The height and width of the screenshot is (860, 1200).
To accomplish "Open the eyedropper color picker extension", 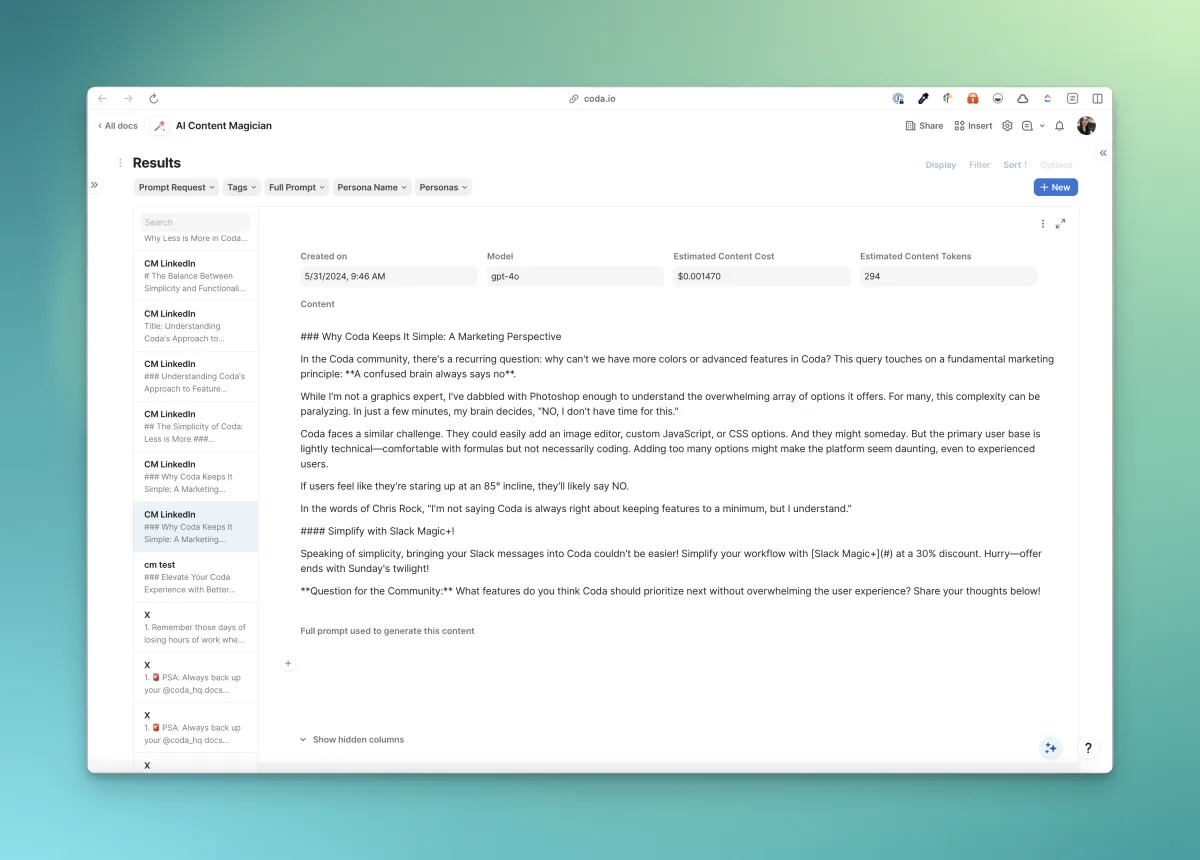I will [923, 99].
